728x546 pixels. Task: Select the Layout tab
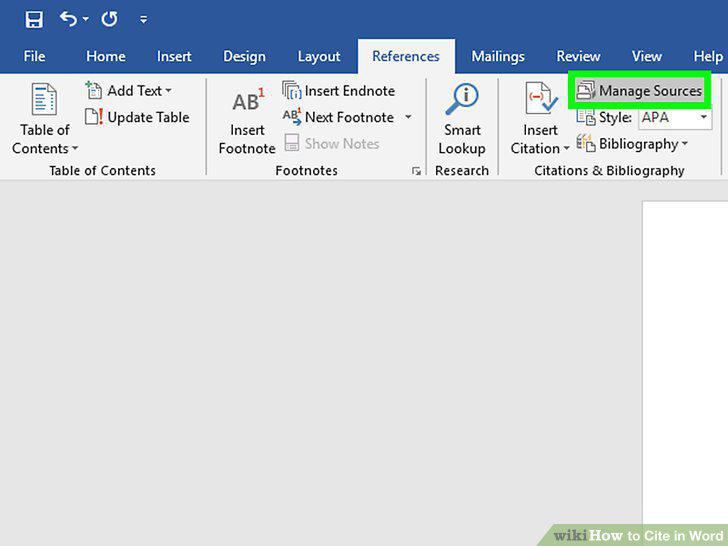tap(319, 56)
